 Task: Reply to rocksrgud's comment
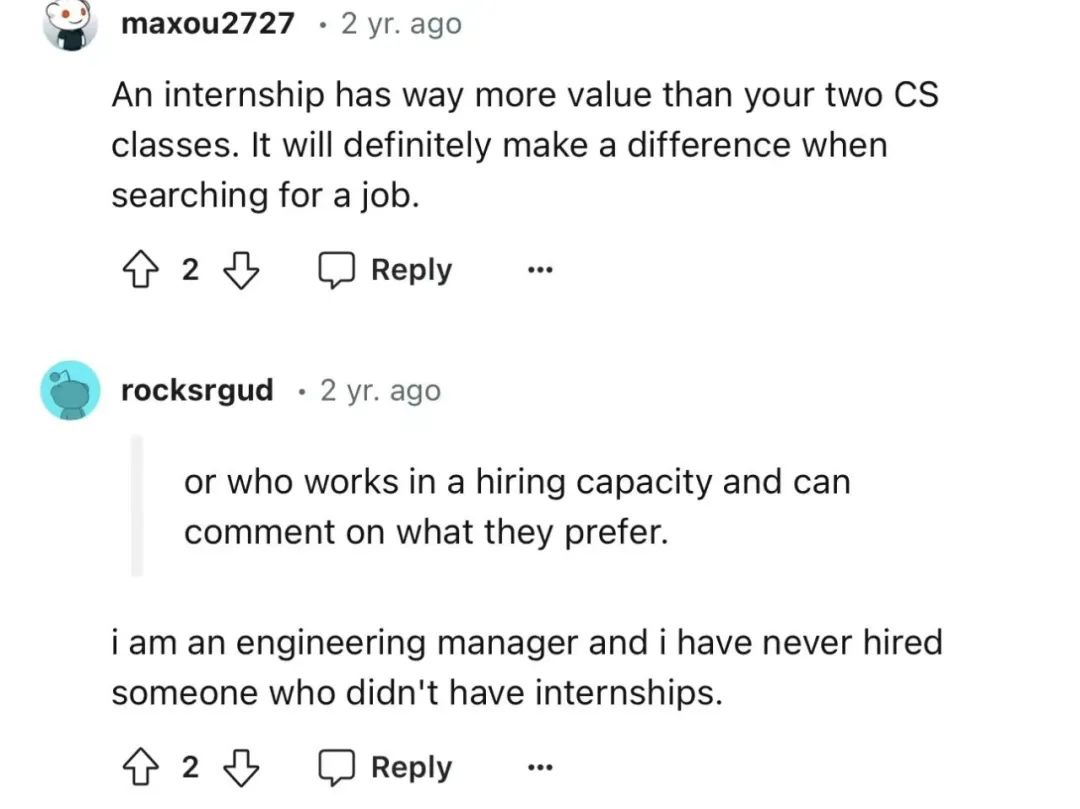tap(385, 768)
